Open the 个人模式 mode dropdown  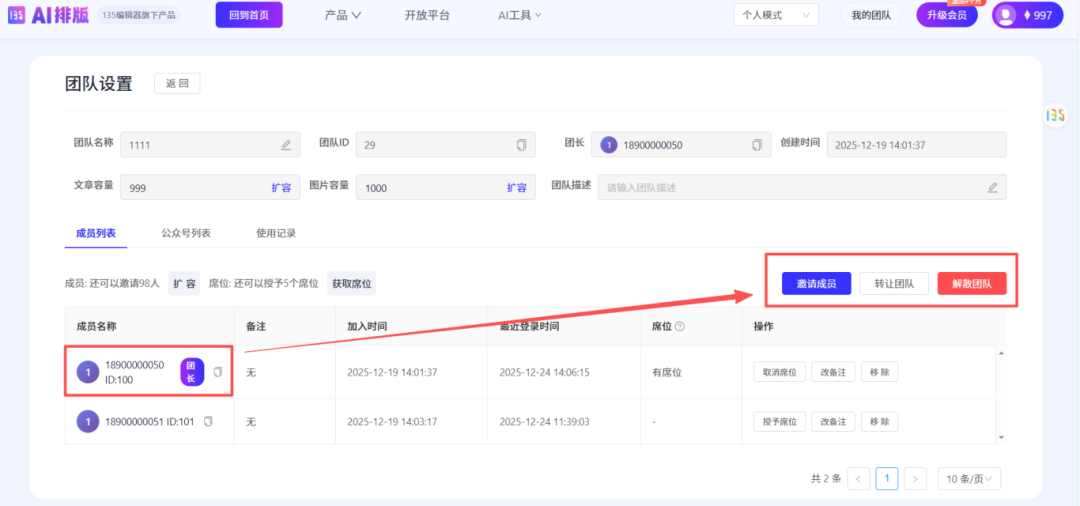click(775, 15)
